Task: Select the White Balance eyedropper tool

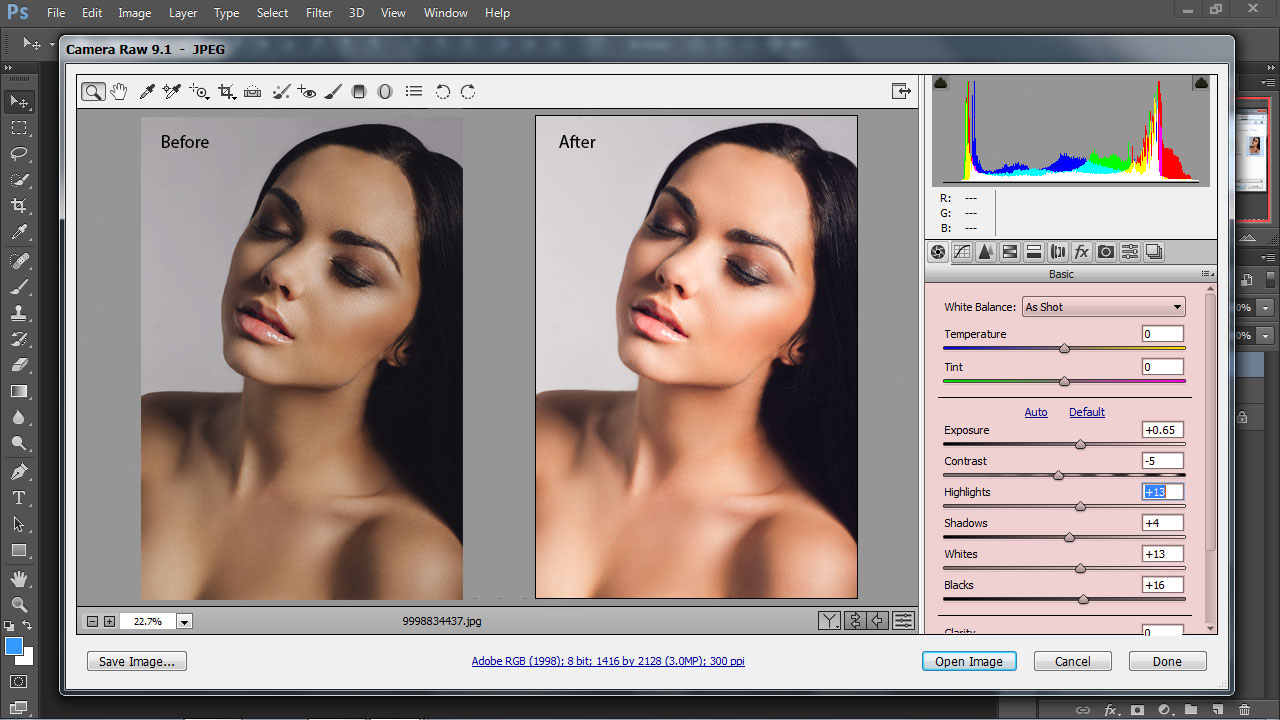Action: (x=146, y=92)
